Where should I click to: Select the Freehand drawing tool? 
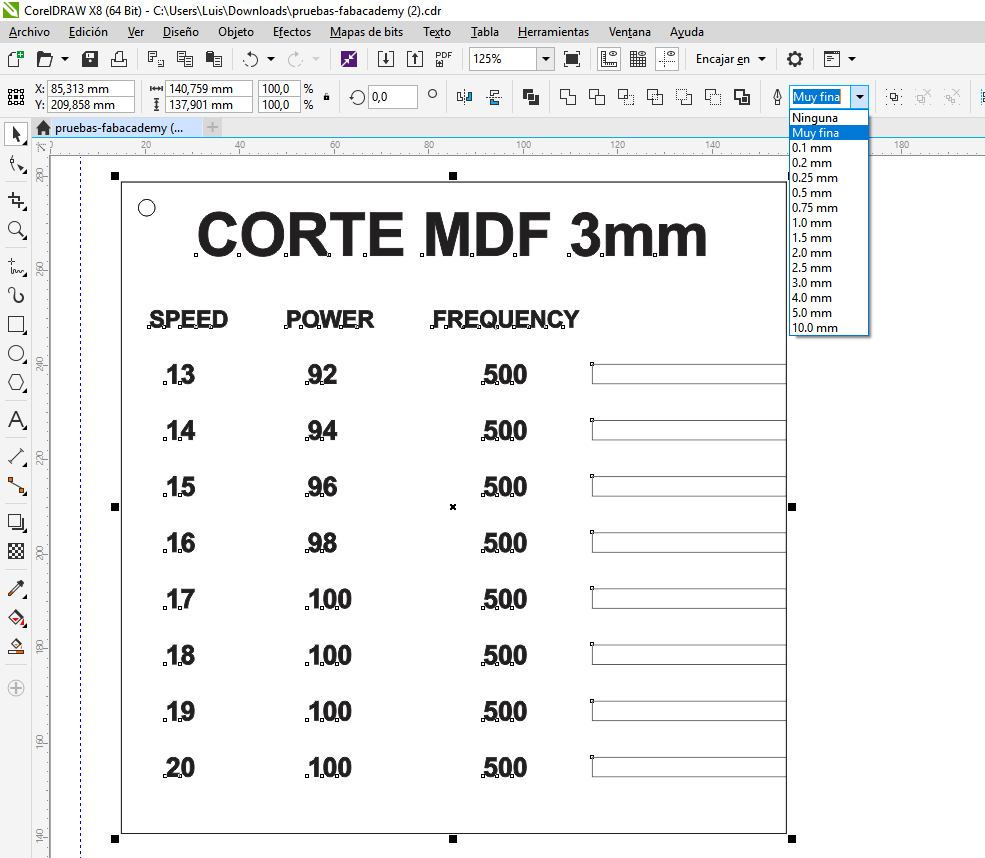(x=16, y=267)
